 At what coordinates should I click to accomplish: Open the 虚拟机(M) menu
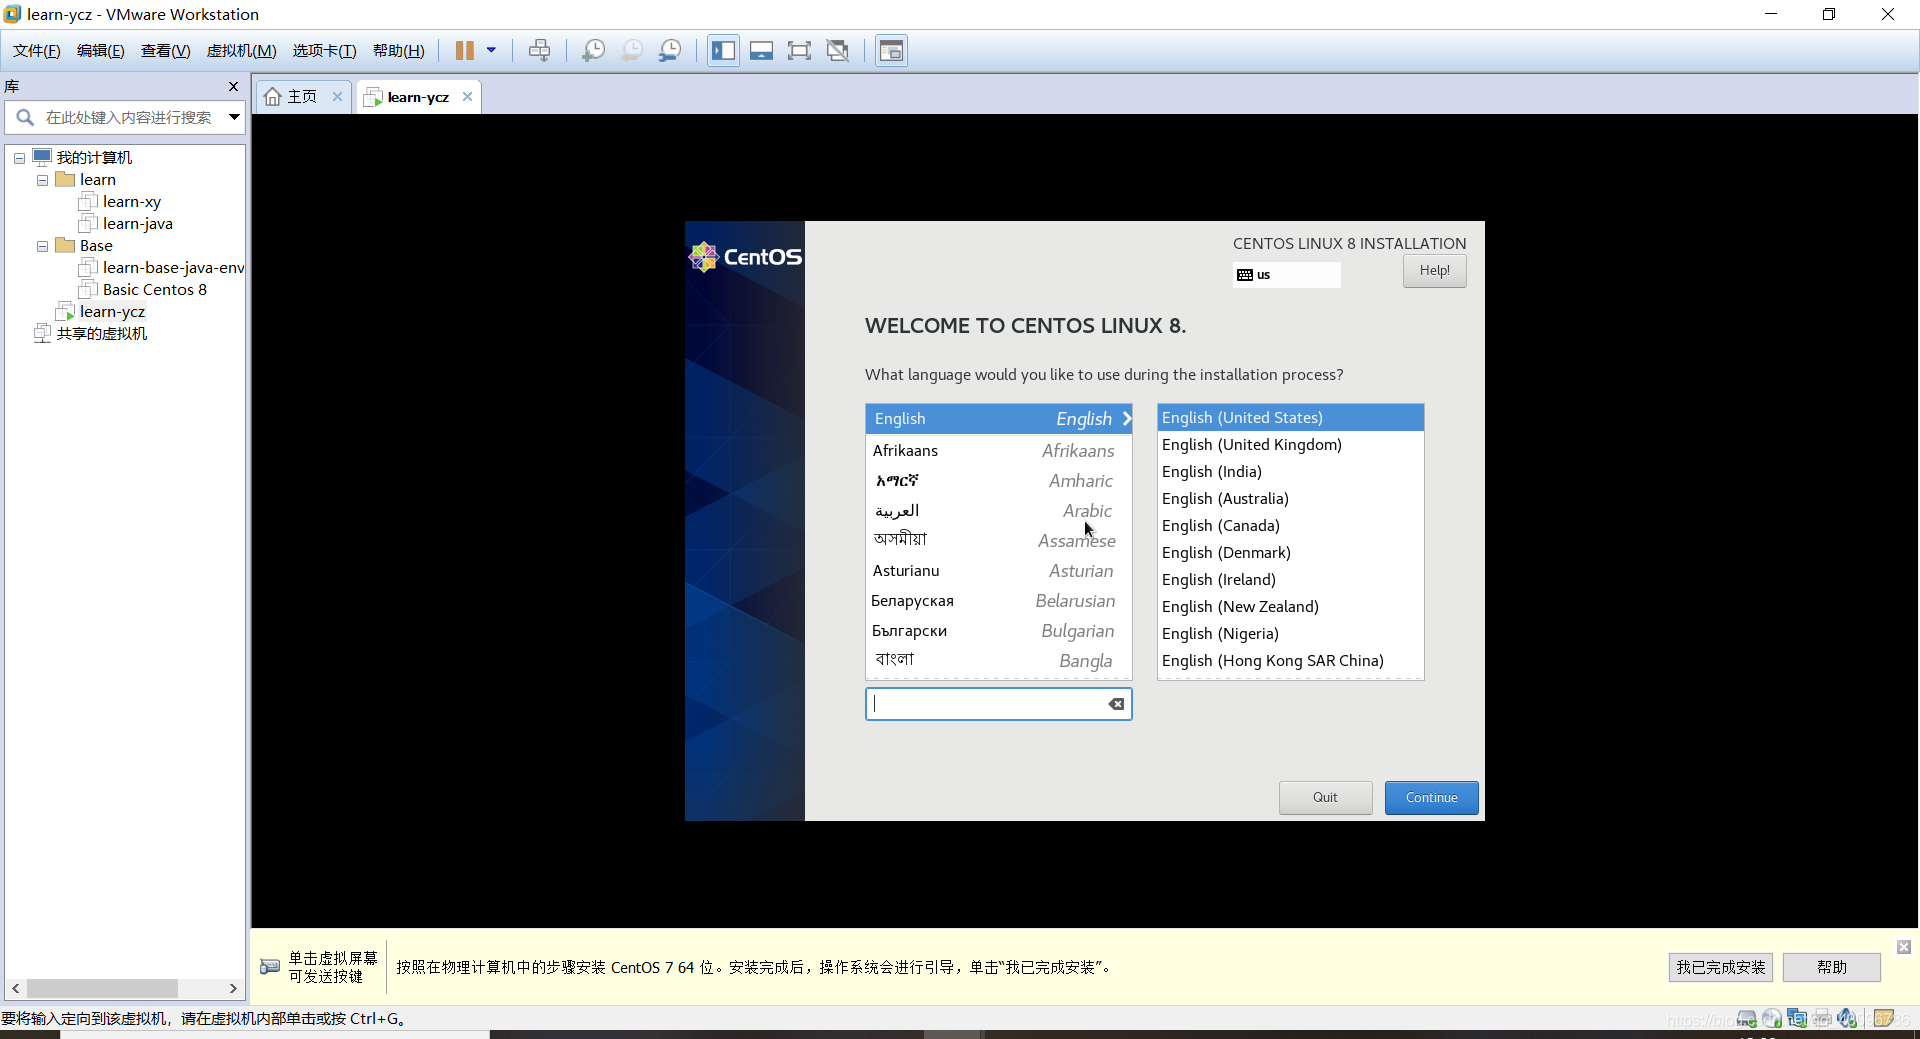pos(241,51)
